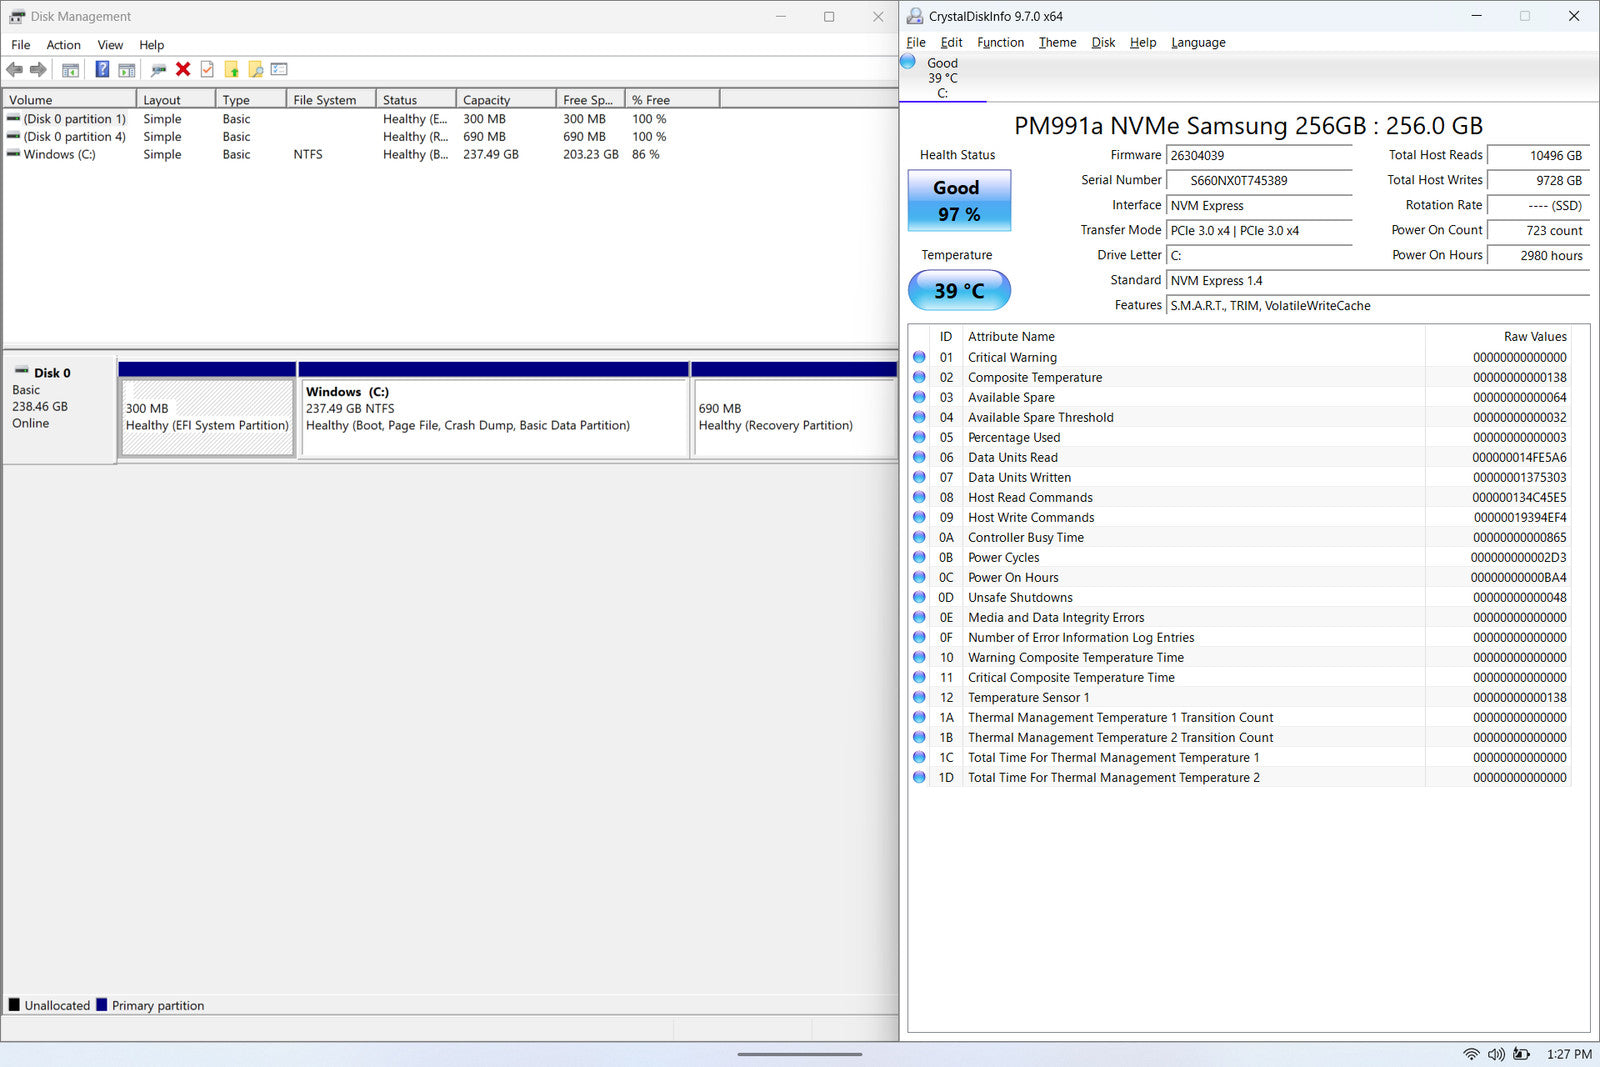Image resolution: width=1600 pixels, height=1067 pixels.
Task: Click the Properties checkmark page icon
Action: click(x=207, y=69)
